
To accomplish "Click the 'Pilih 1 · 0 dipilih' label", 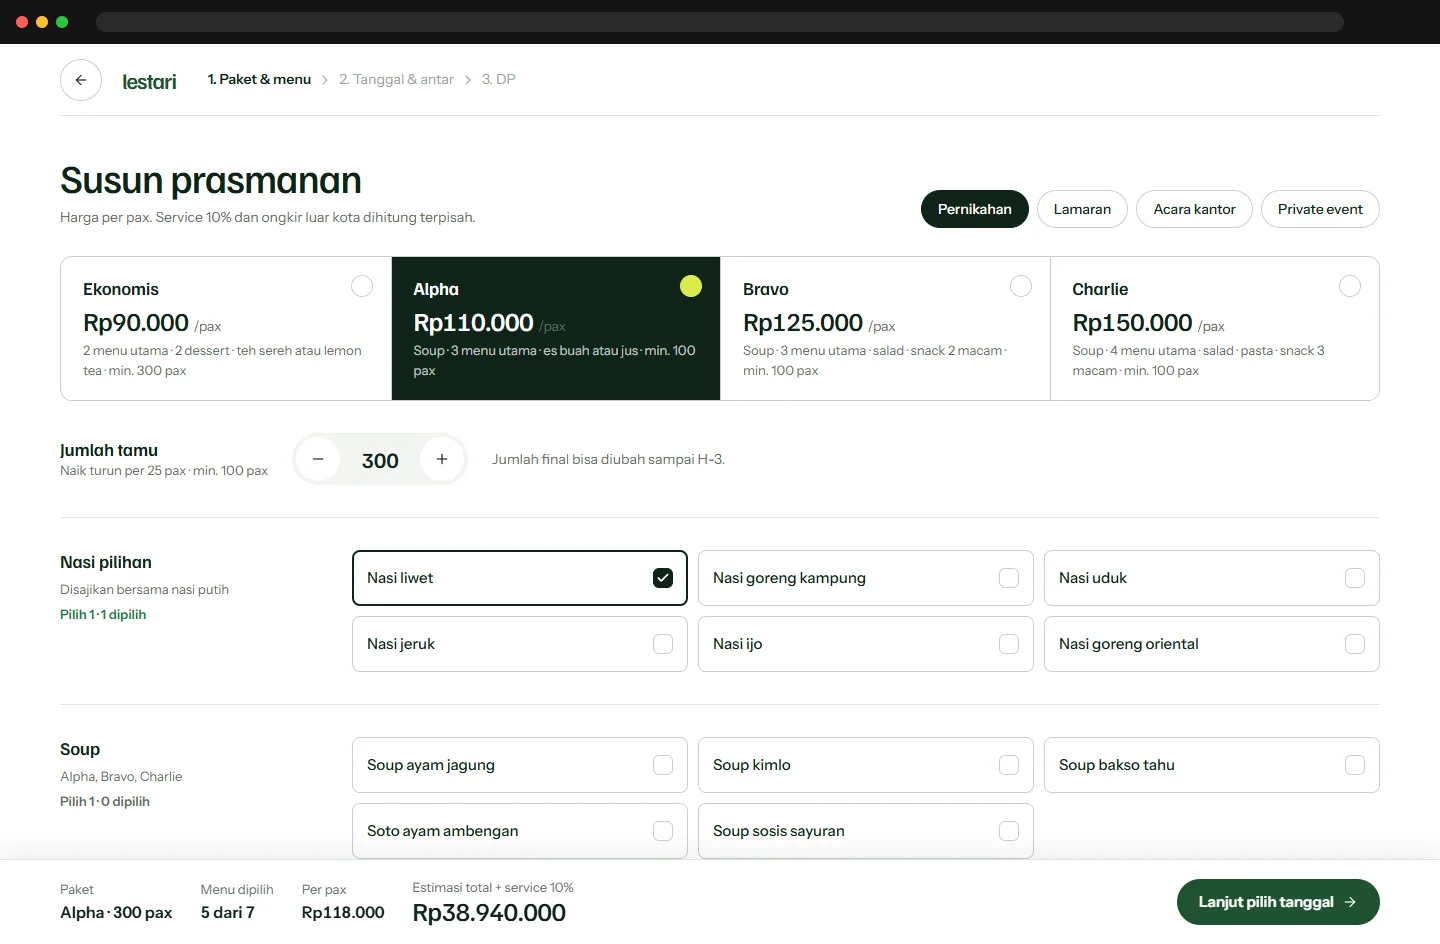I will click(x=105, y=802).
